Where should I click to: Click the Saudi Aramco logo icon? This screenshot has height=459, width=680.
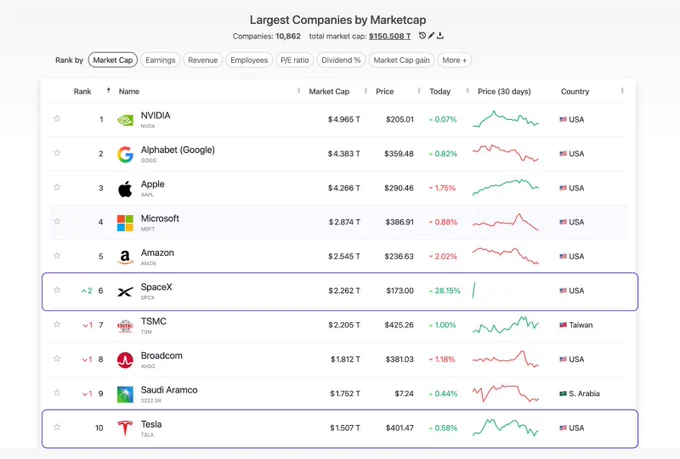[x=125, y=394]
